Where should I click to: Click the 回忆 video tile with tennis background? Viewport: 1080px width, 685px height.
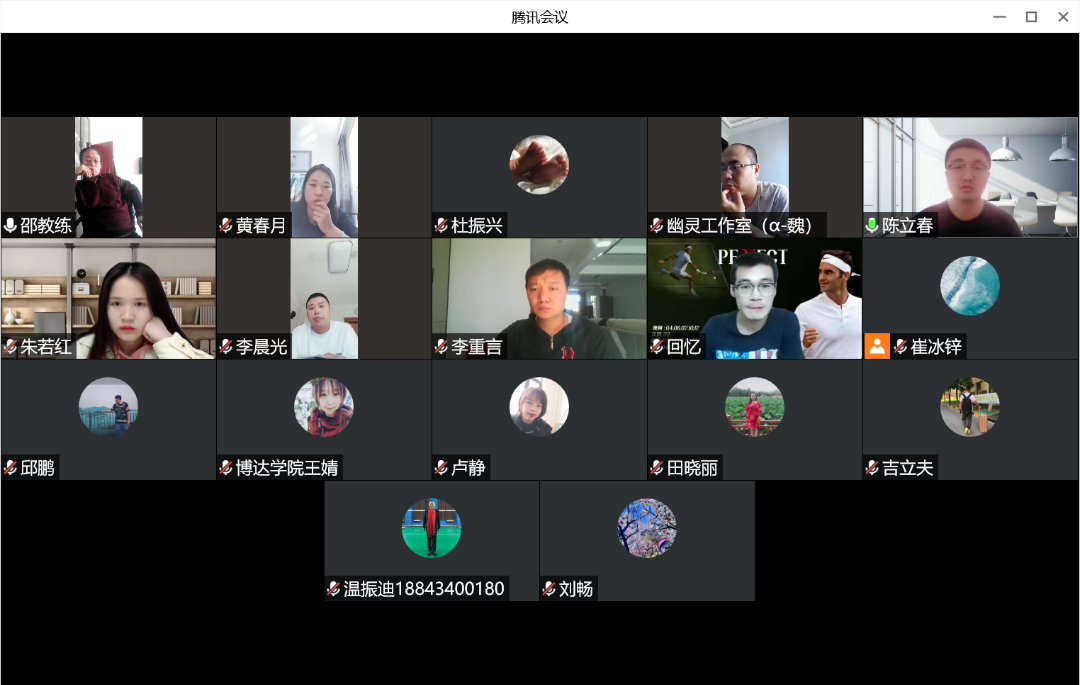coord(755,299)
